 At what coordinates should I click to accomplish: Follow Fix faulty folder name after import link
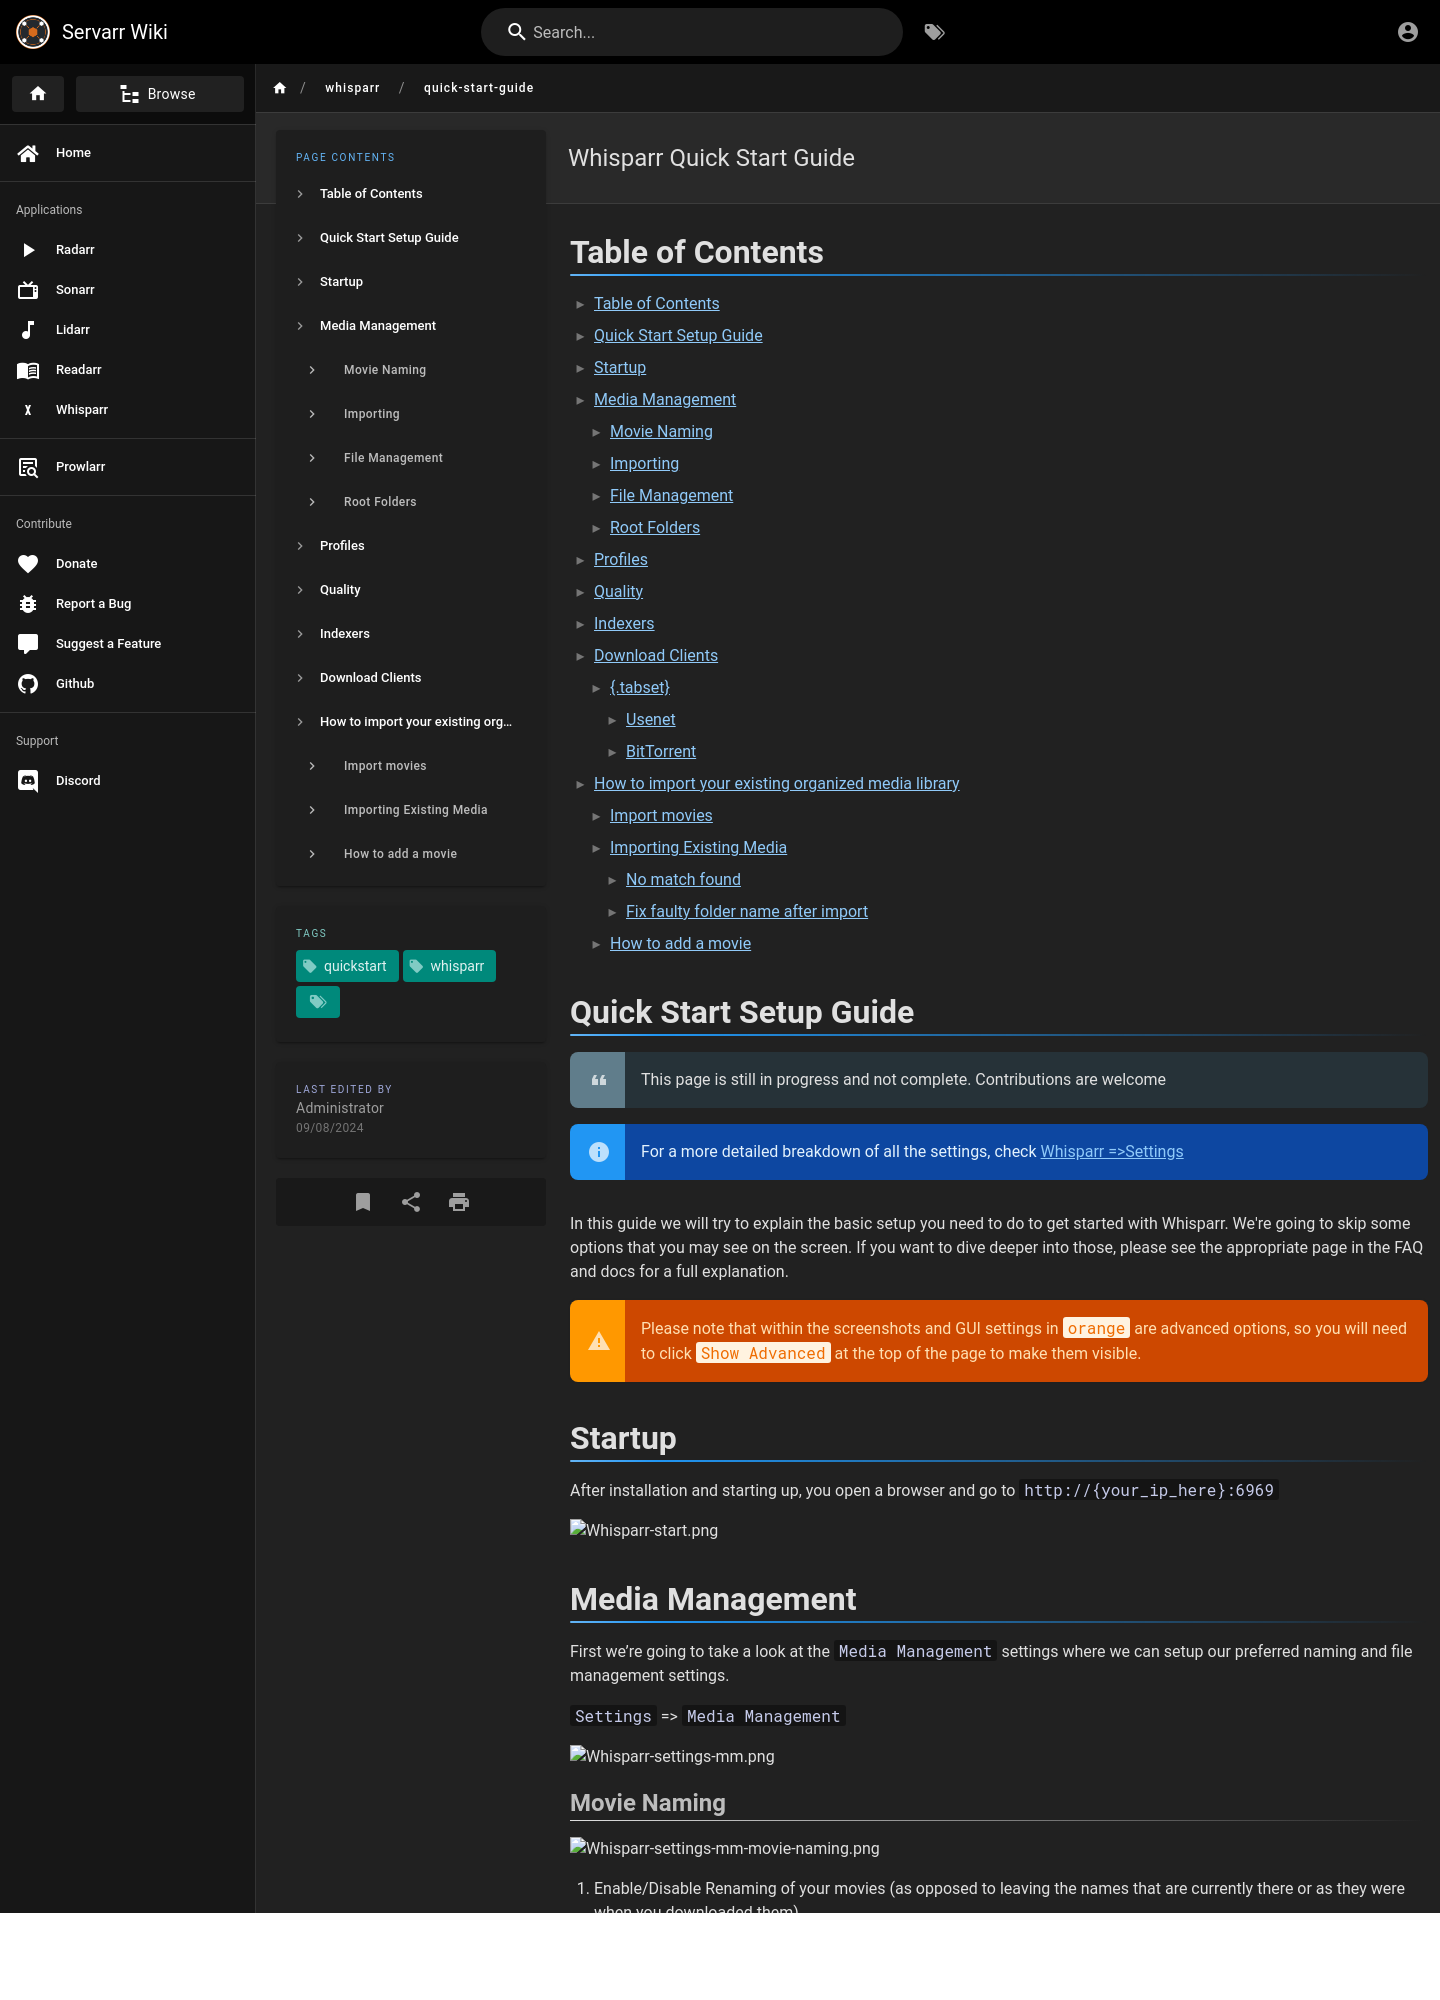pyautogui.click(x=747, y=912)
